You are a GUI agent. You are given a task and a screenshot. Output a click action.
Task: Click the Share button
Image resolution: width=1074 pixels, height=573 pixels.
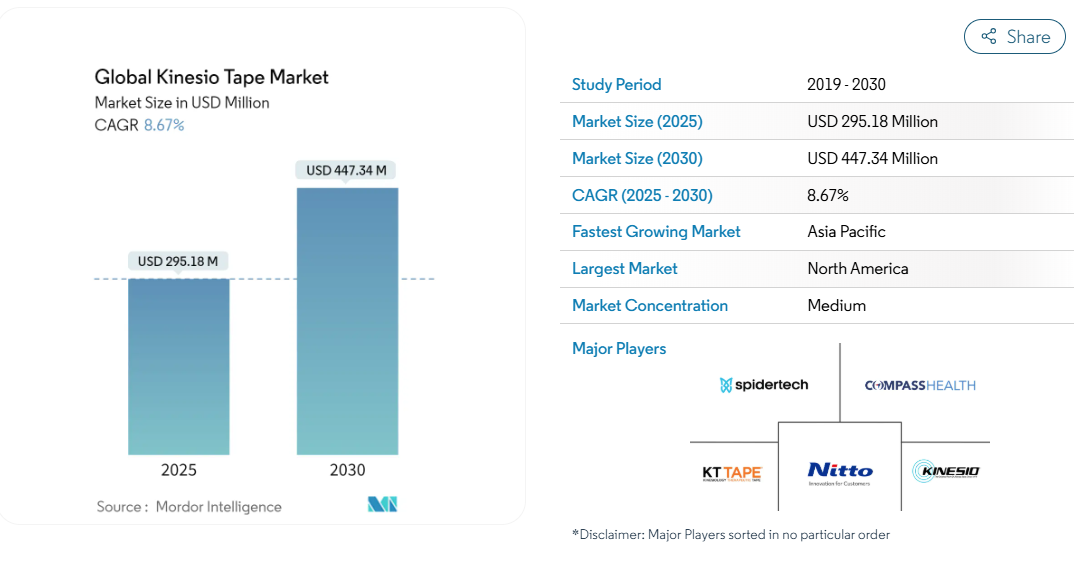point(1014,36)
